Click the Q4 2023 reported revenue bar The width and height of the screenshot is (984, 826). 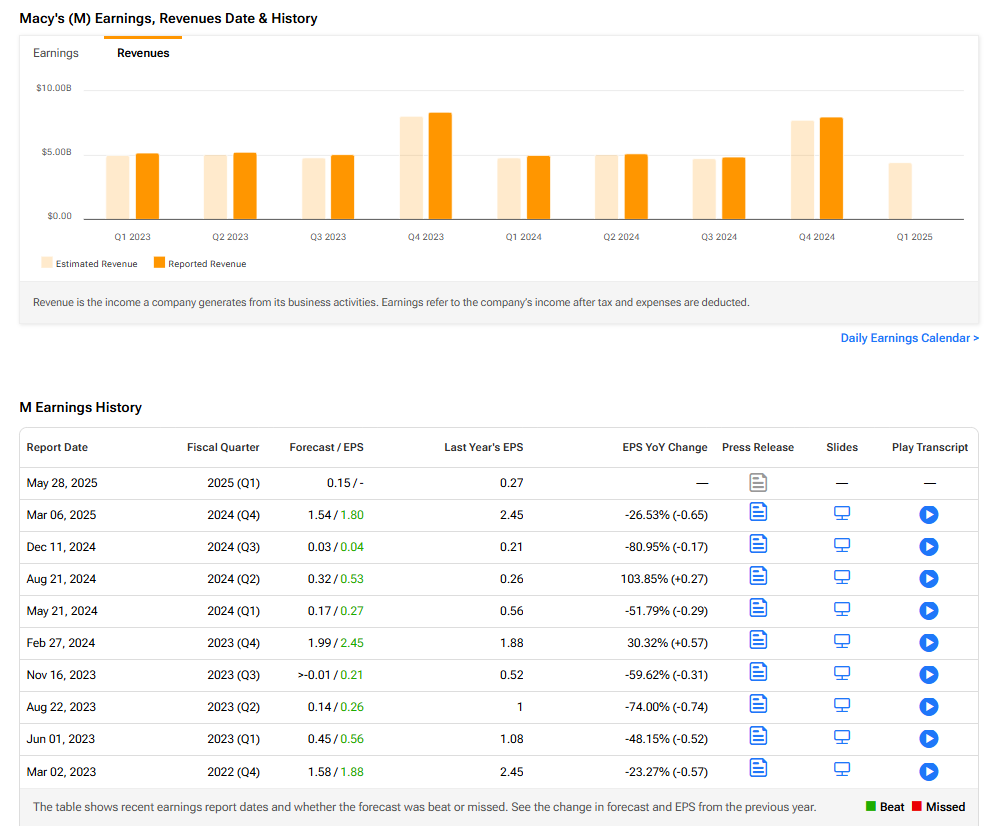click(x=440, y=166)
